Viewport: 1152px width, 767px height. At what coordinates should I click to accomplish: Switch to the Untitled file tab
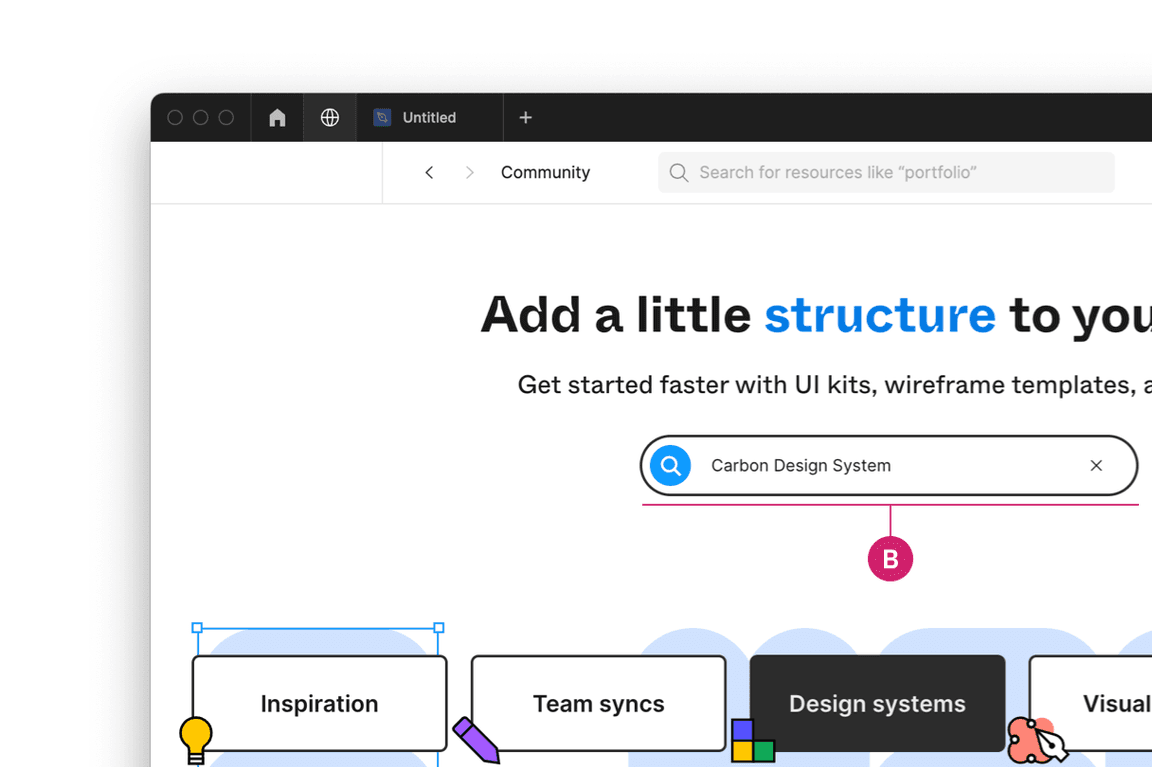[429, 118]
